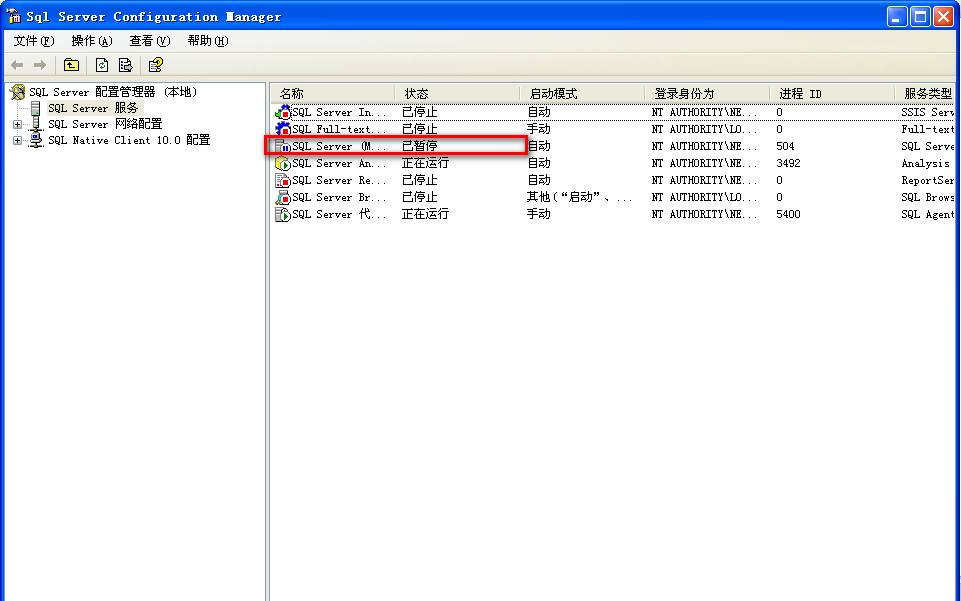This screenshot has width=961, height=601.
Task: Click the title bar application icon
Action: [13, 16]
